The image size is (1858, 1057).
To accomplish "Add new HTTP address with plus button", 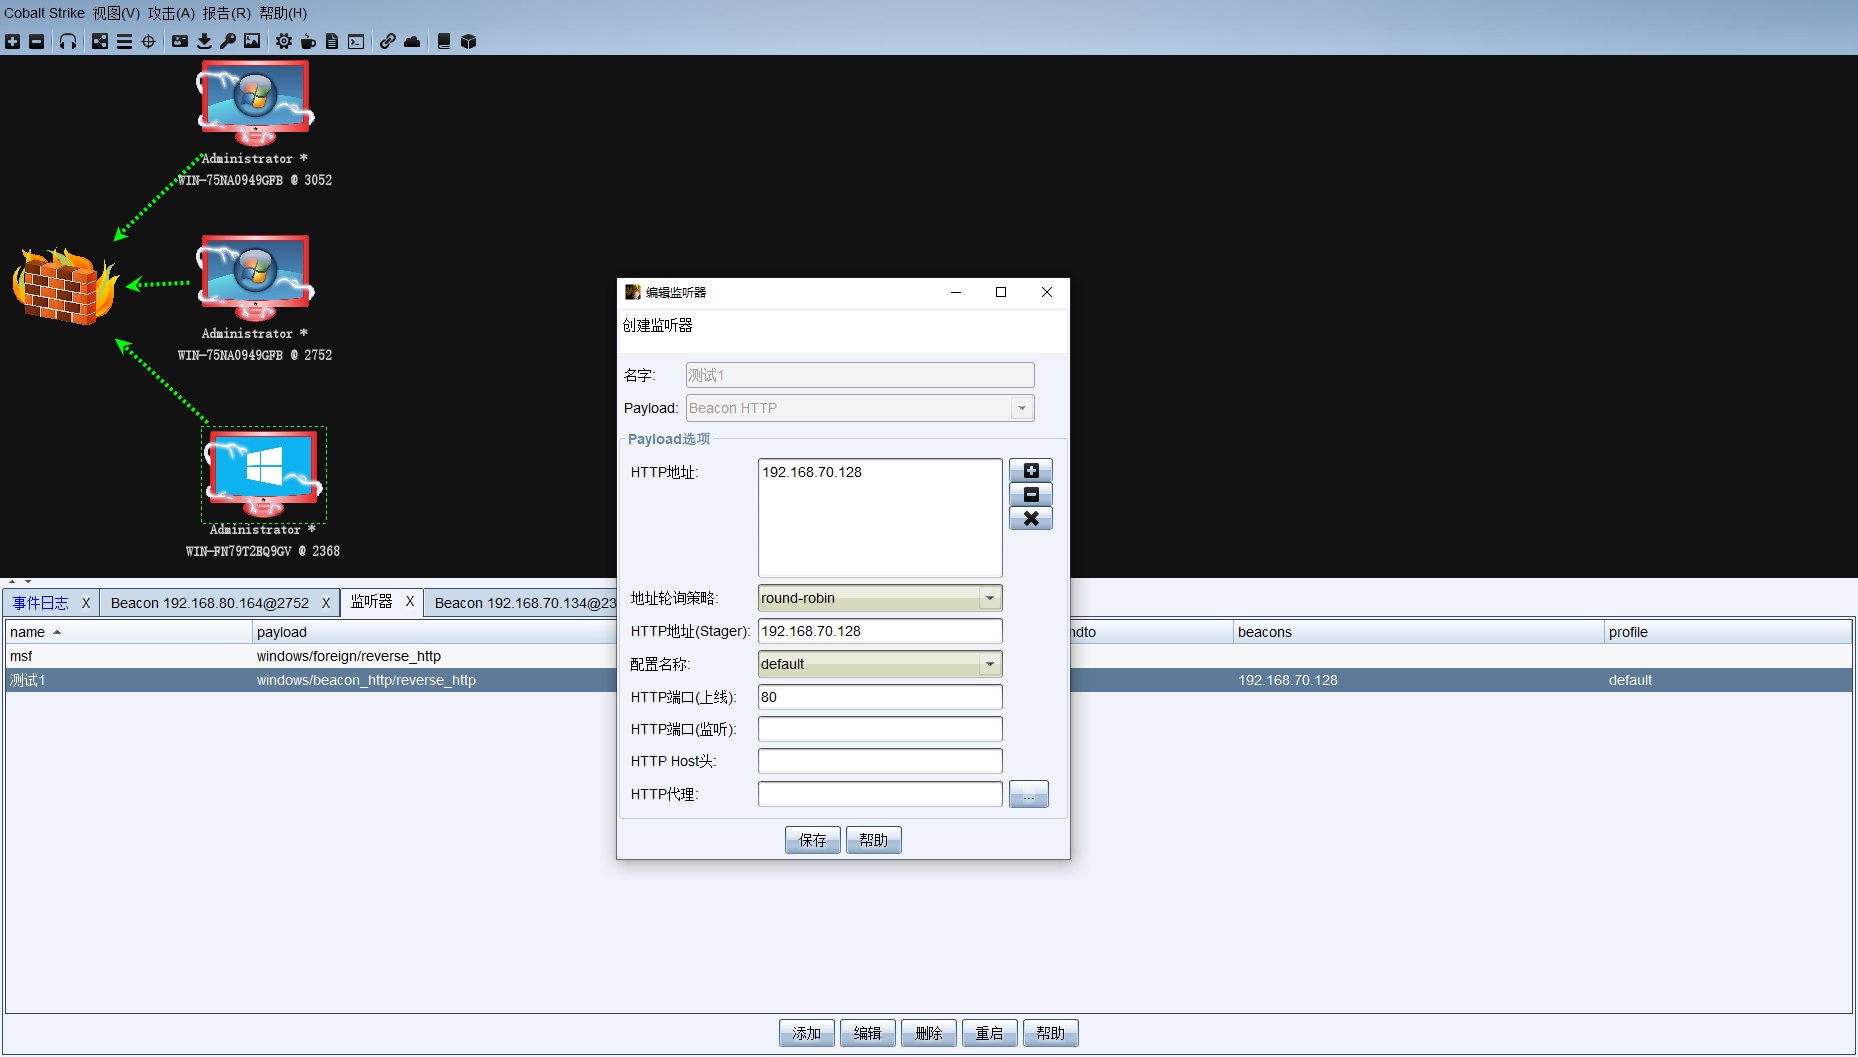I will 1030,470.
